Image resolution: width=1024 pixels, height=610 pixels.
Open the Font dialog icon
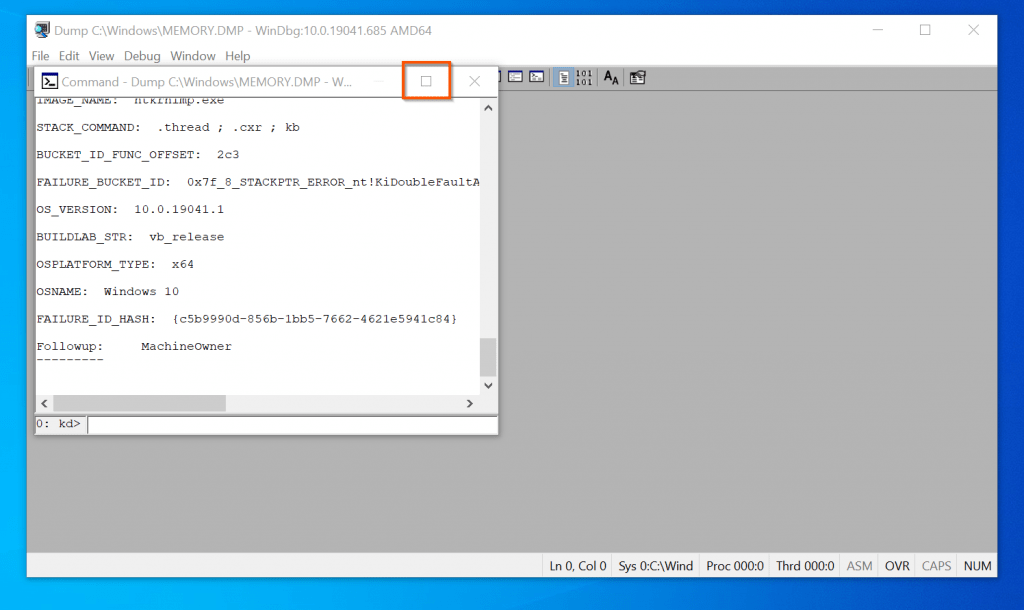pyautogui.click(x=611, y=78)
